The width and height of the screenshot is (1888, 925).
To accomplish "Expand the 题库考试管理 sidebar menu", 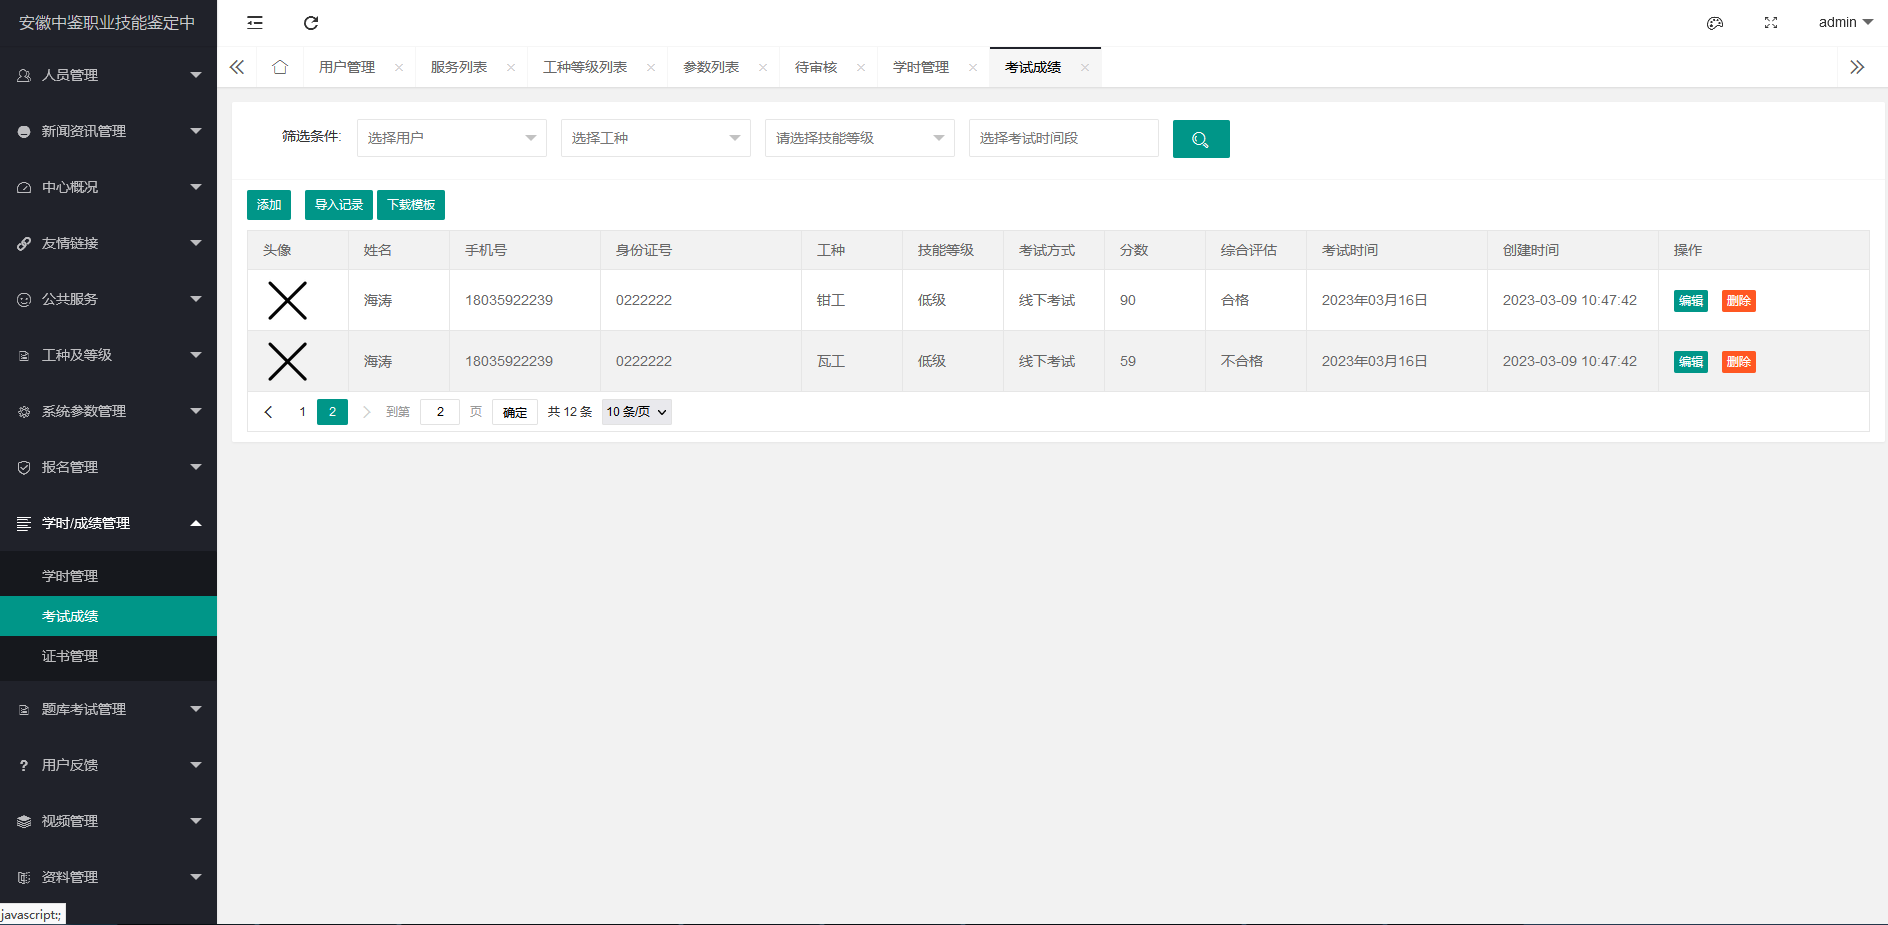I will (108, 709).
